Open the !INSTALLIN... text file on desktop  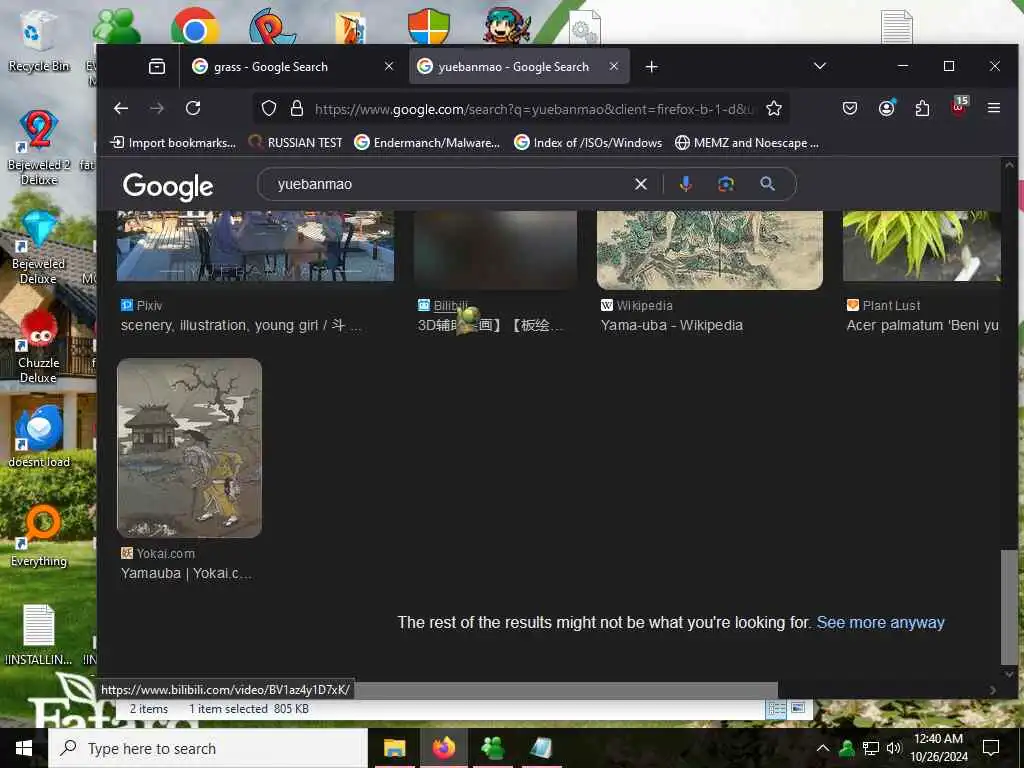(39, 635)
